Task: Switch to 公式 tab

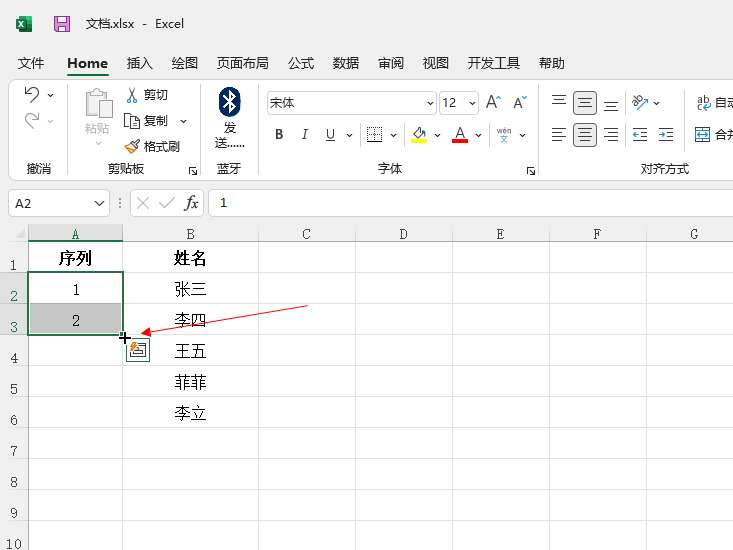Action: click(x=301, y=63)
